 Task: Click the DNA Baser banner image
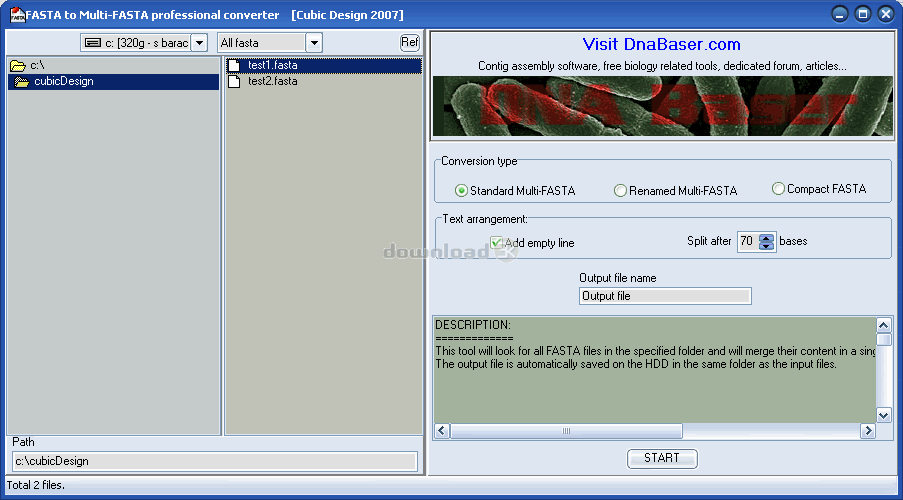click(x=661, y=107)
